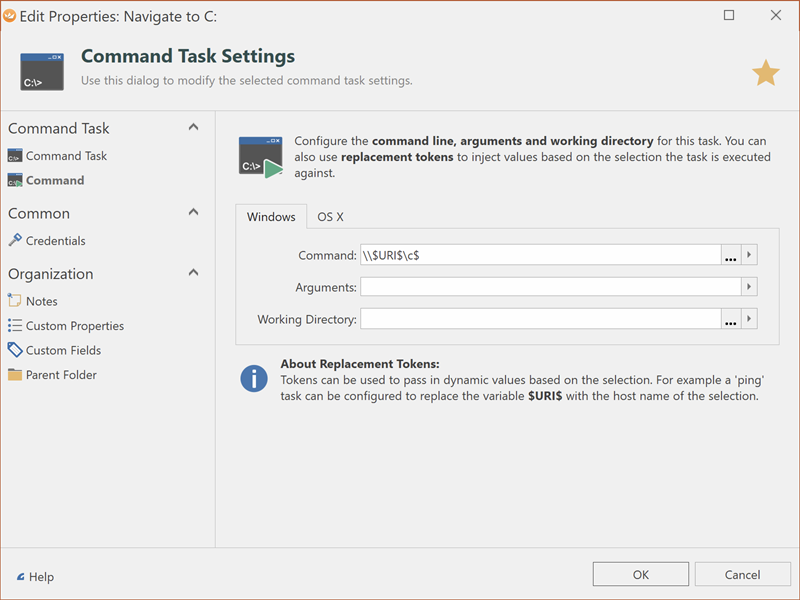Screen dimensions: 800x600
Task: Open the Parent Folder icon
Action: (x=15, y=375)
